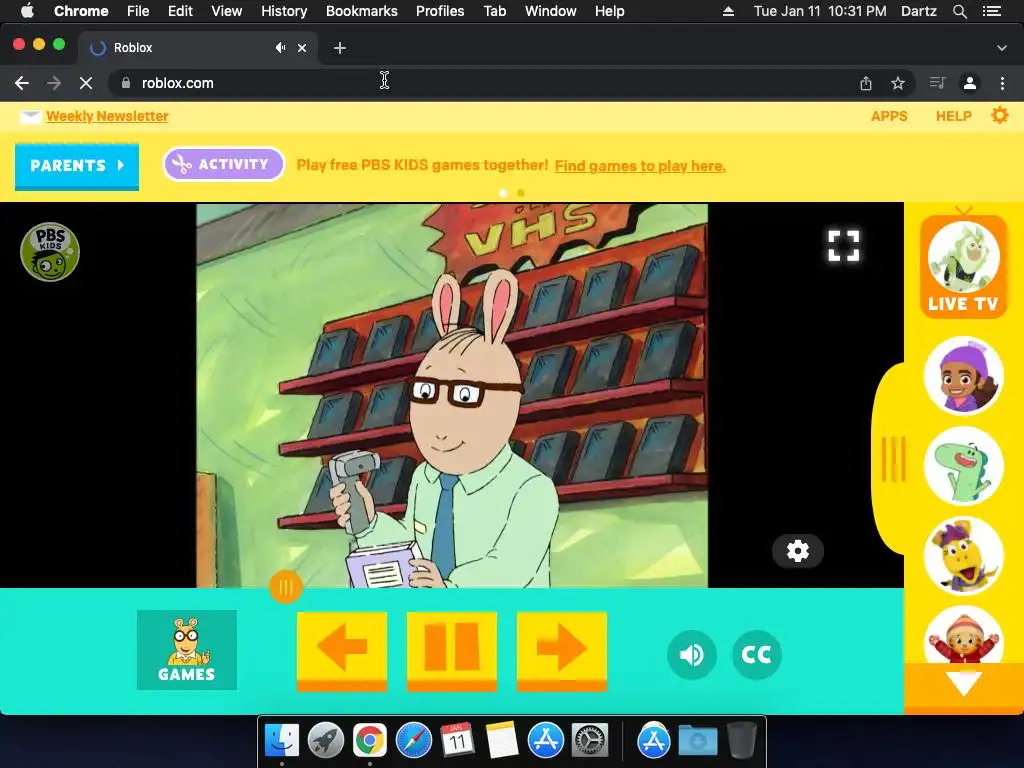1024x768 pixels.
Task: Open Downloads folder in Dock
Action: click(697, 740)
